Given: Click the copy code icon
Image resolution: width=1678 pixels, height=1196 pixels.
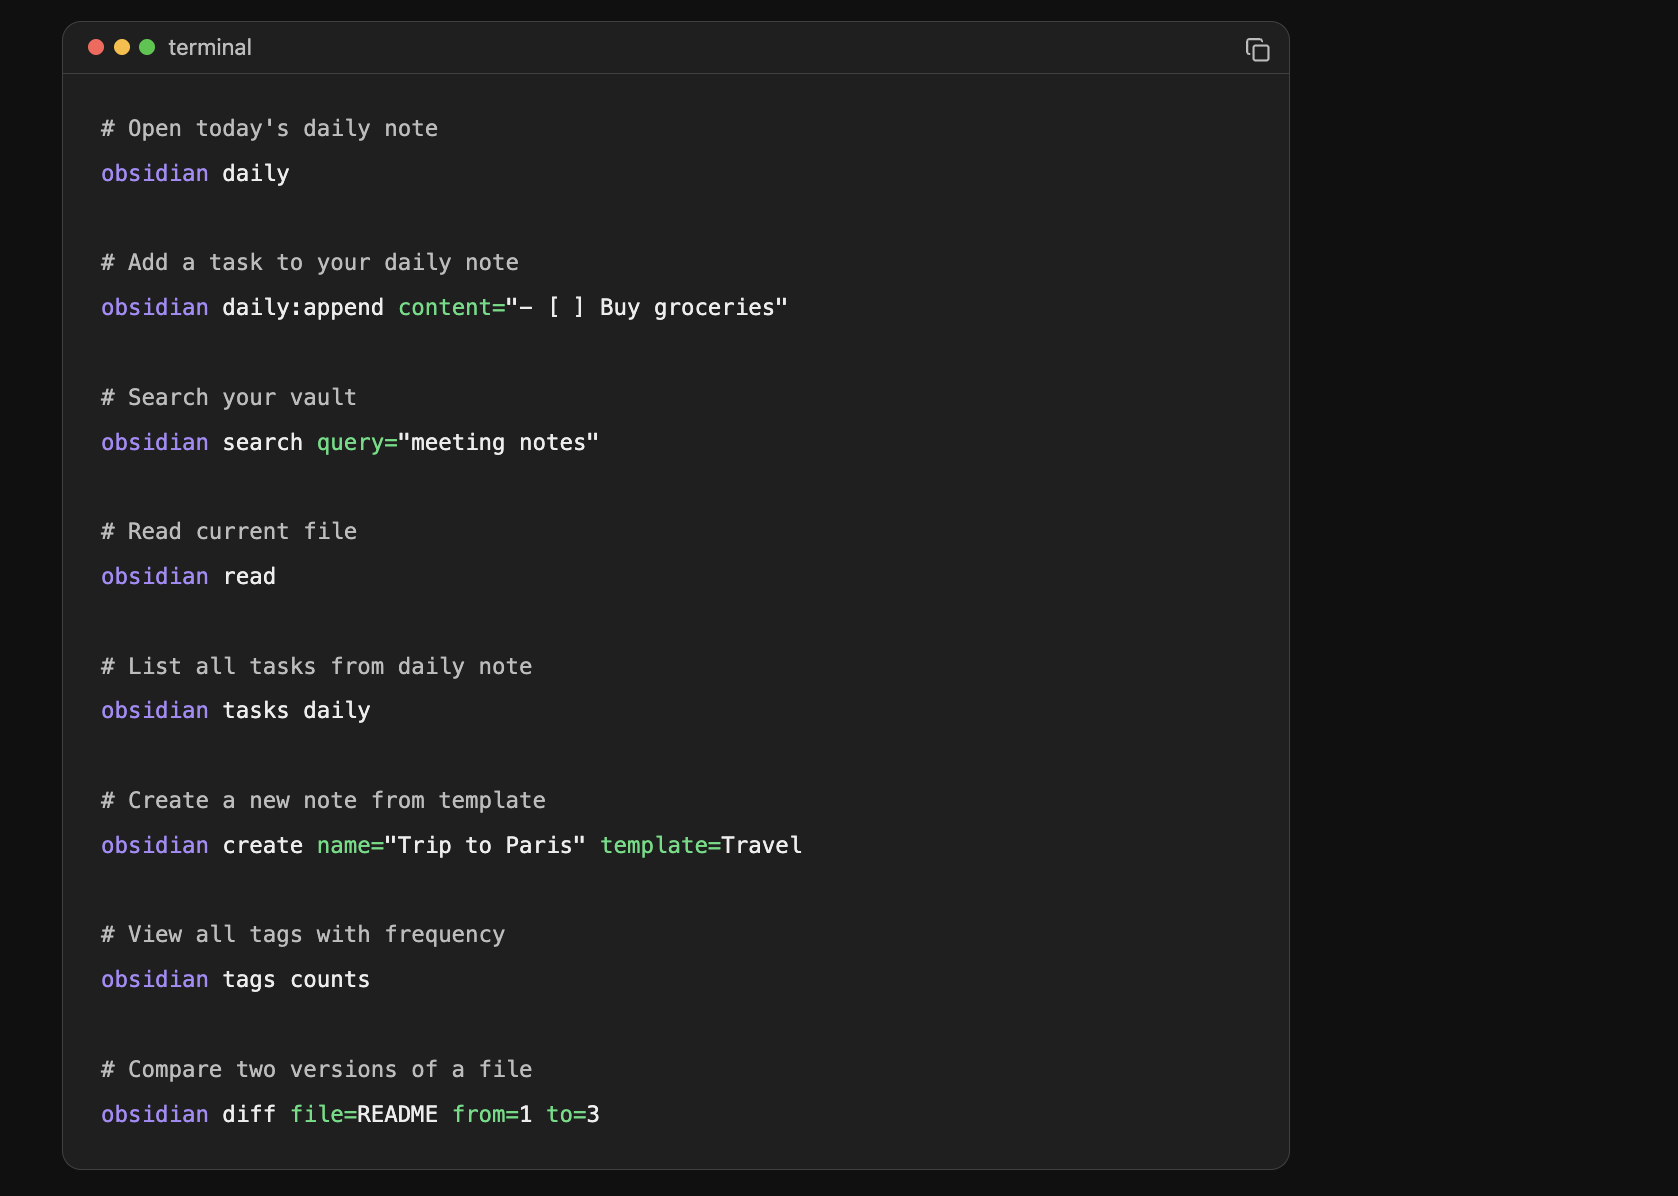Looking at the screenshot, I should click(1257, 49).
